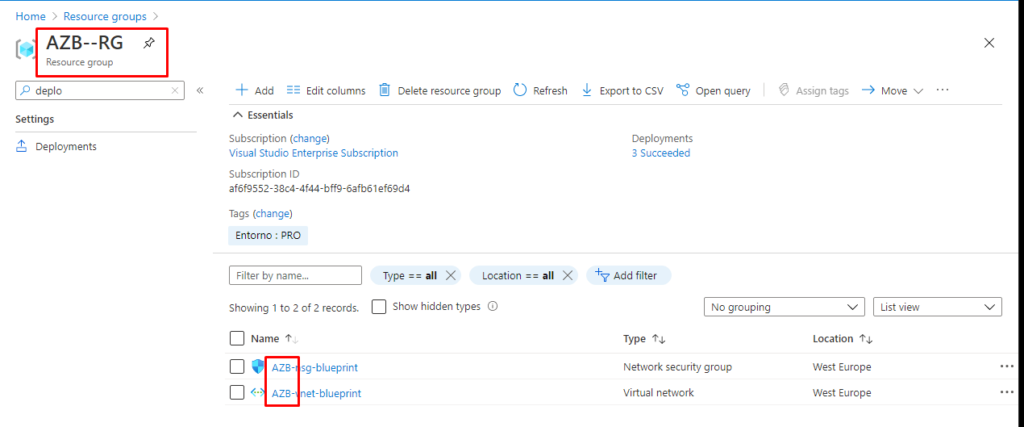Image resolution: width=1024 pixels, height=427 pixels.
Task: Expand the Move dropdown chevron
Action: 918,91
